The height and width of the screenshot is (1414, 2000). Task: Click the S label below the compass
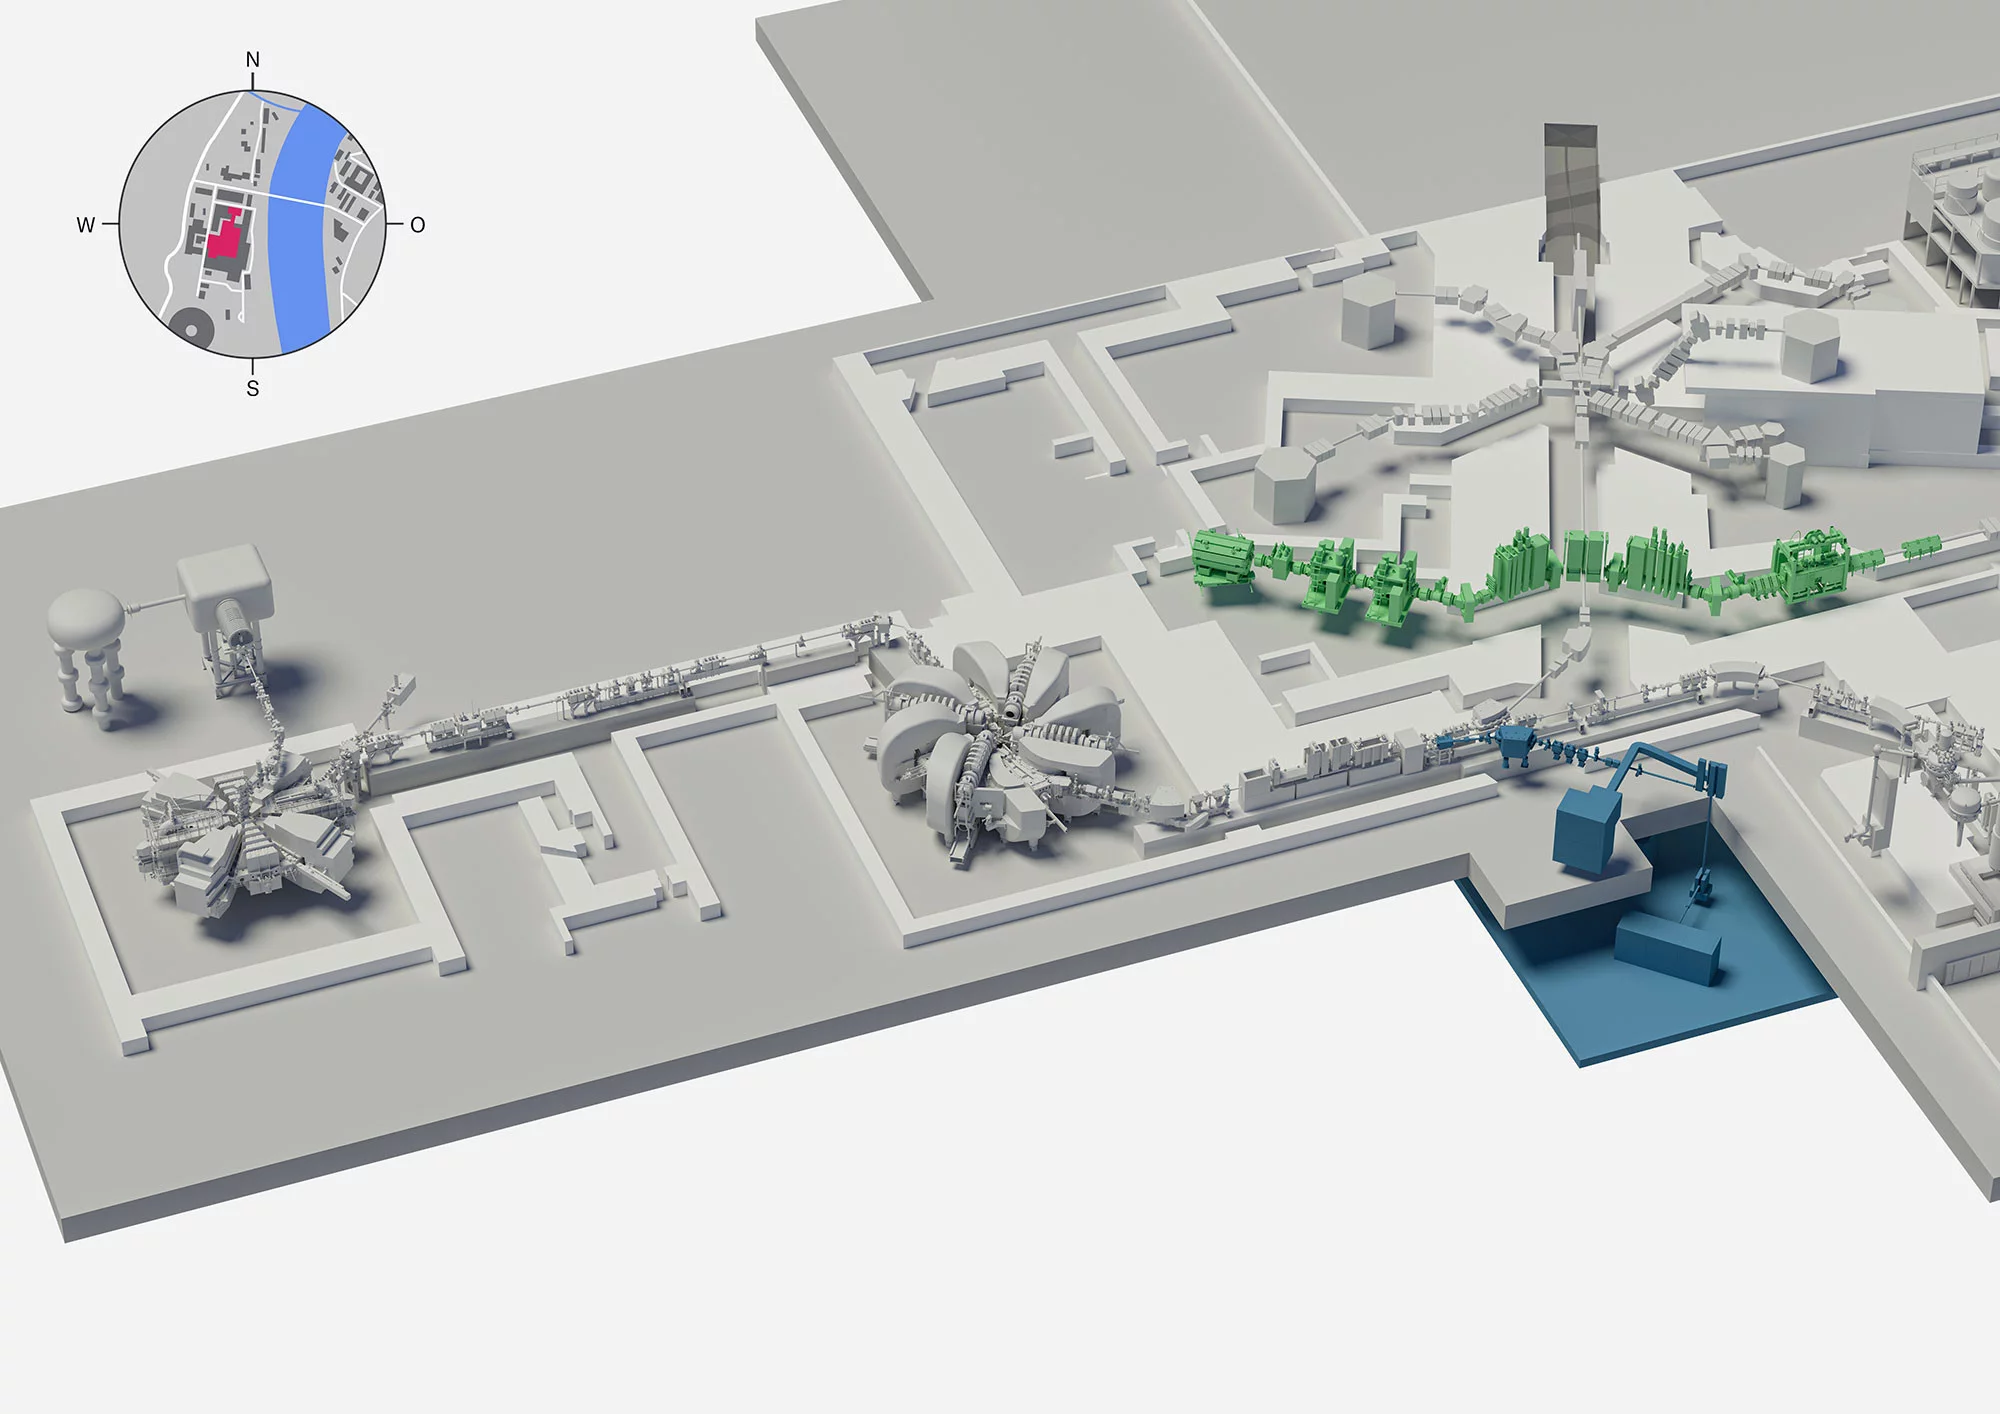(x=253, y=388)
